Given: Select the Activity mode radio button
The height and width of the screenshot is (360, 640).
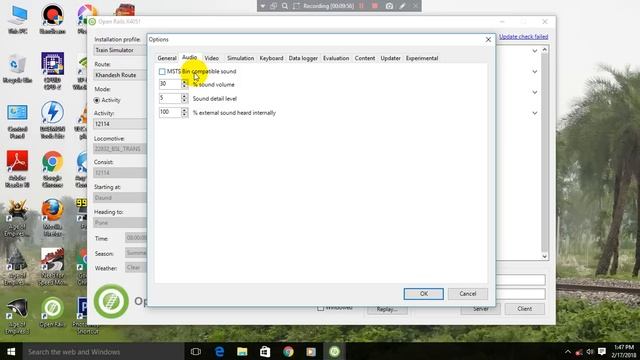Looking at the screenshot, I should pyautogui.click(x=97, y=100).
